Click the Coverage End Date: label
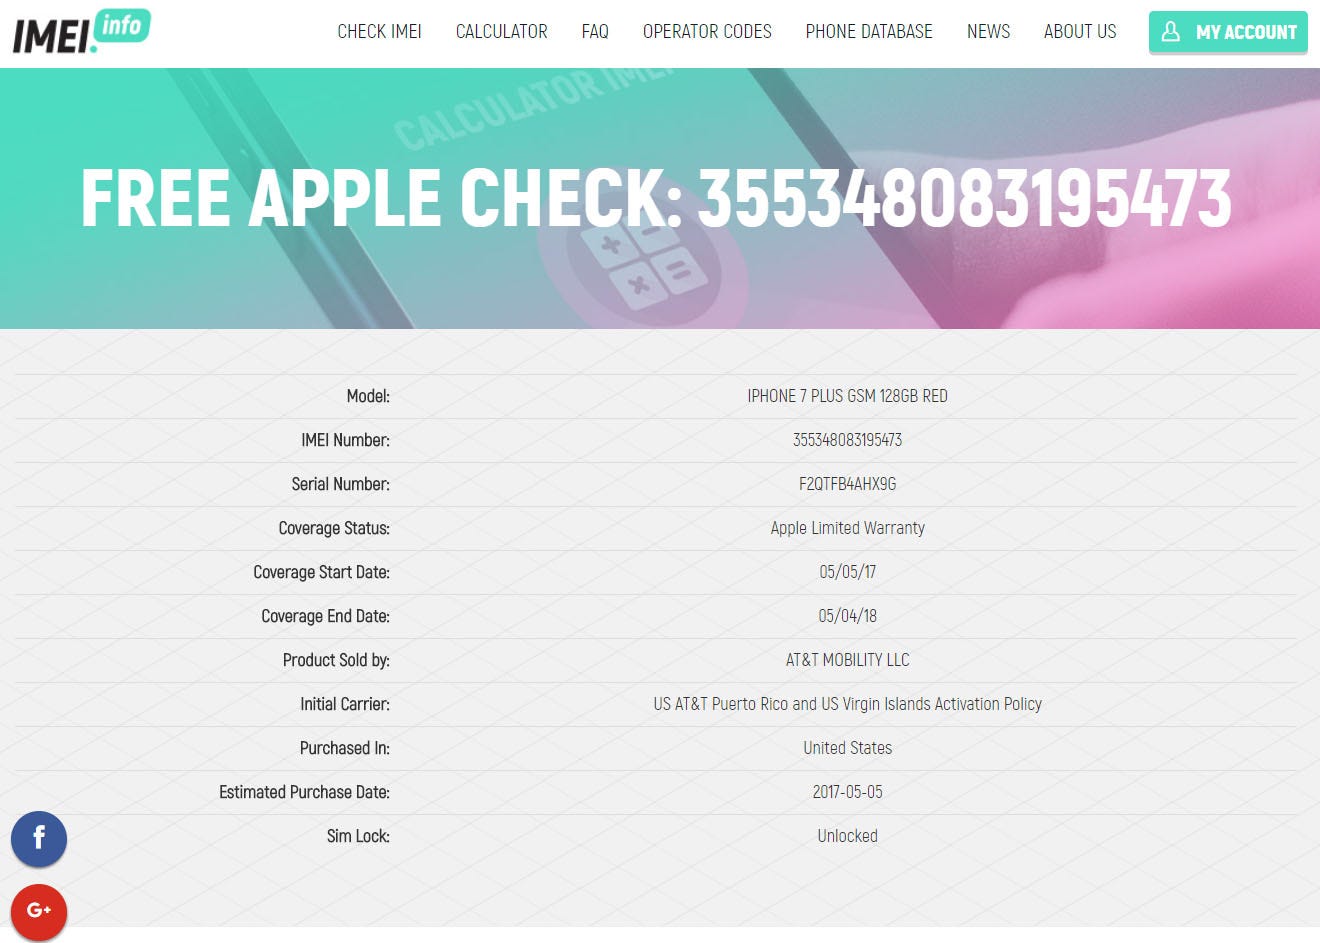Image resolution: width=1320 pixels, height=943 pixels. [325, 616]
